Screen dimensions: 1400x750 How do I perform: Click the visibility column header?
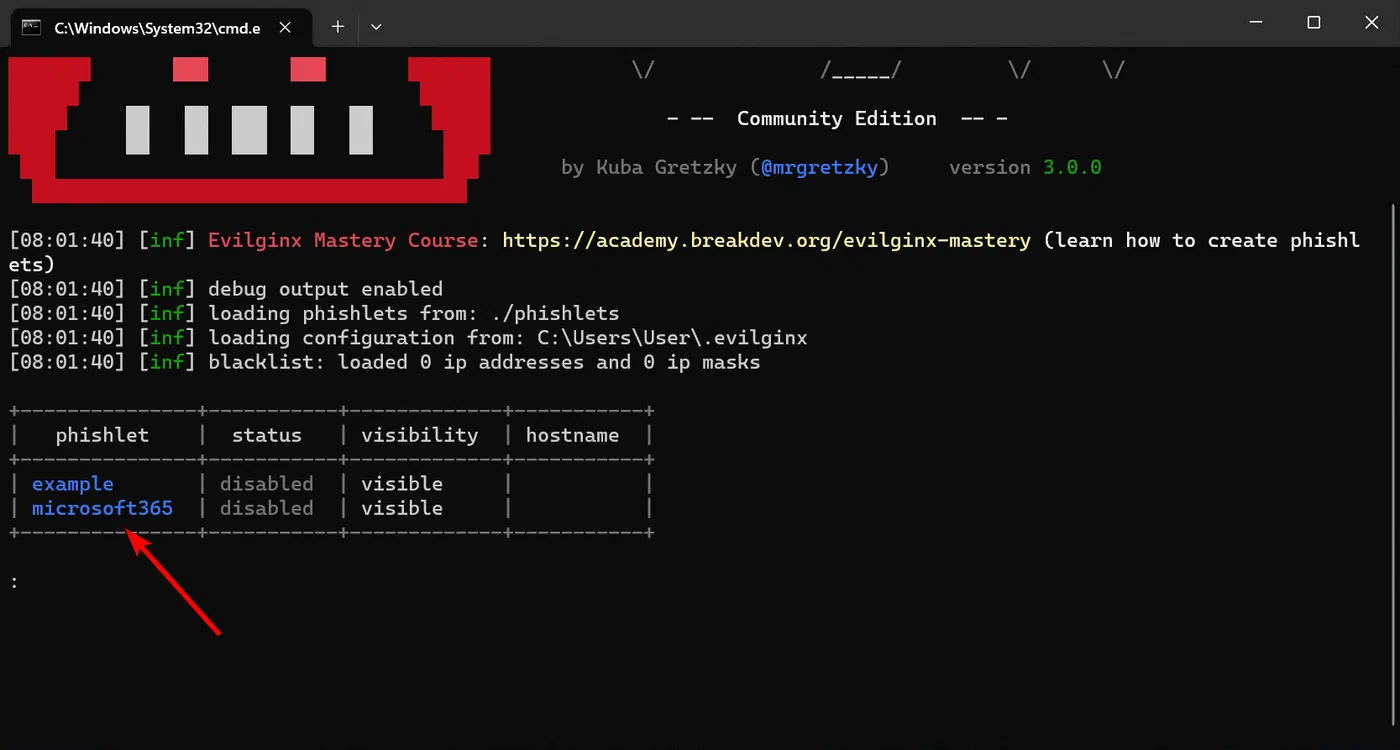tap(419, 435)
